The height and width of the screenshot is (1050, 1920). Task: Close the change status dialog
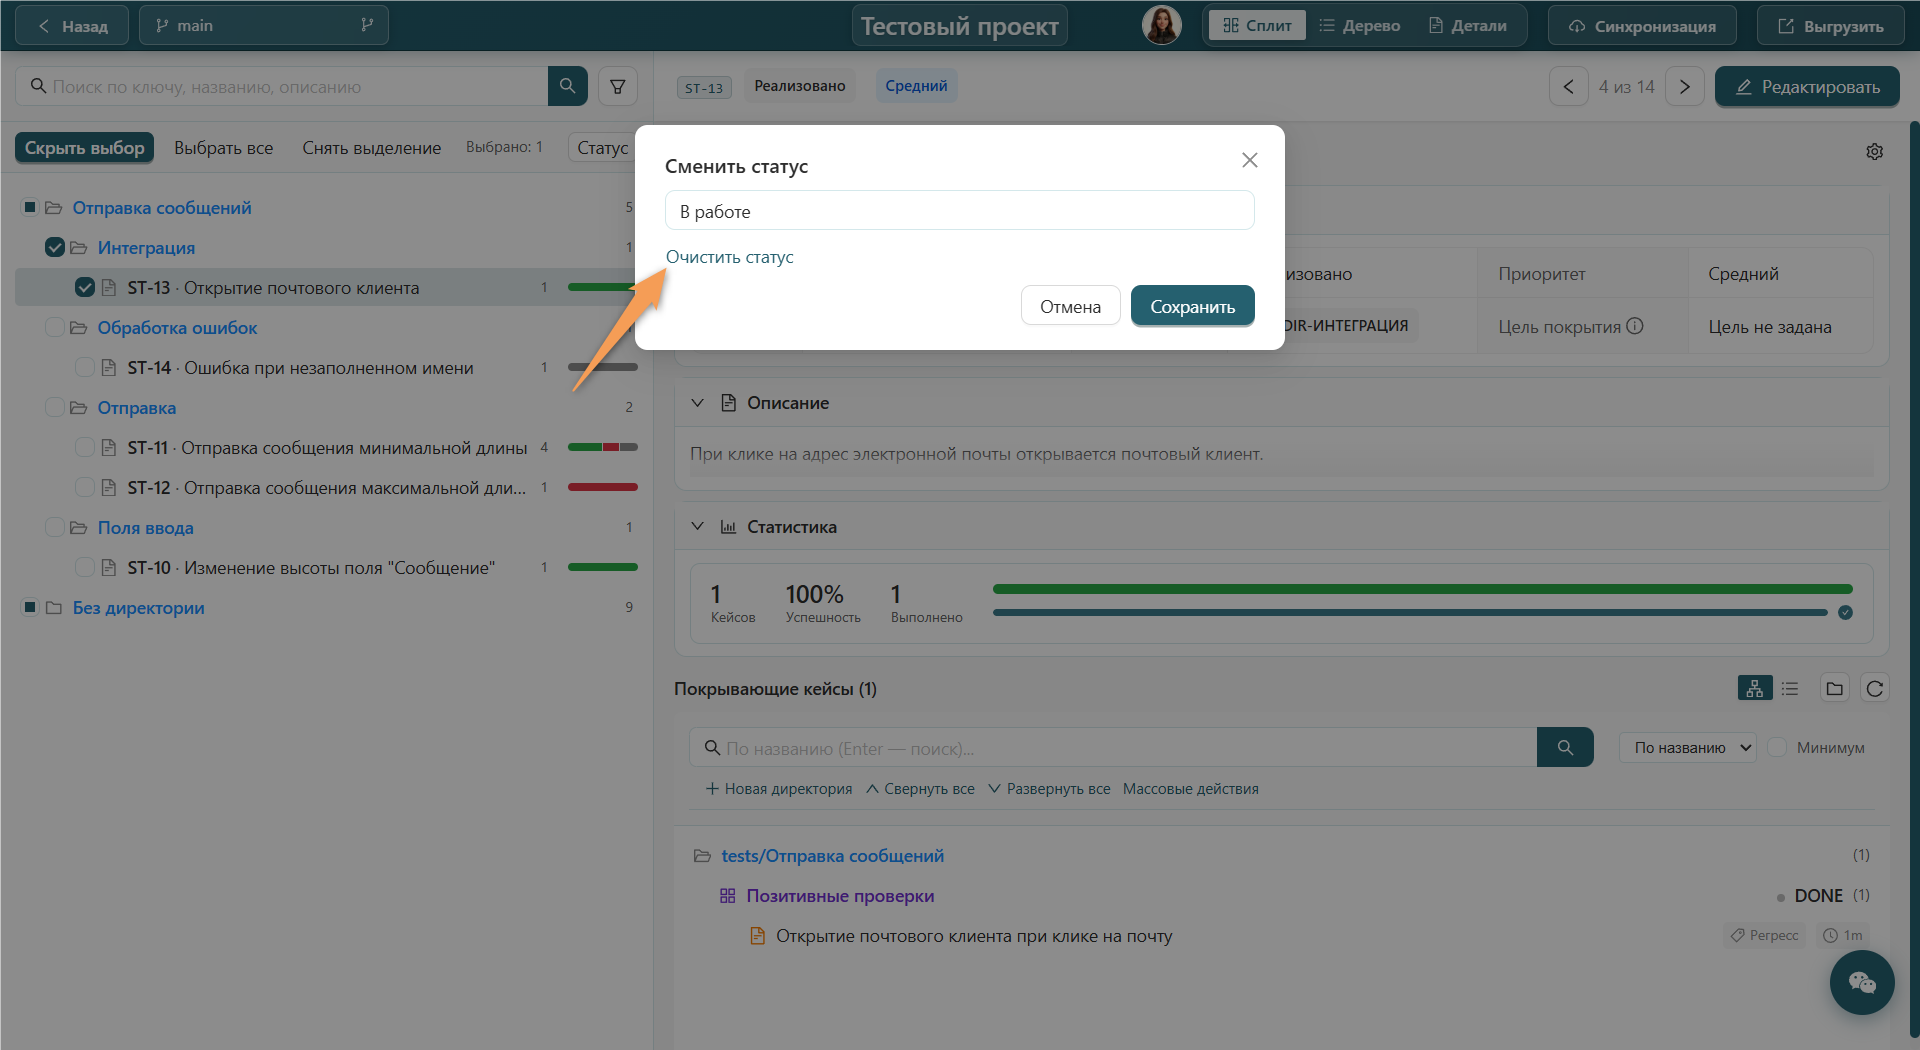pos(1249,160)
